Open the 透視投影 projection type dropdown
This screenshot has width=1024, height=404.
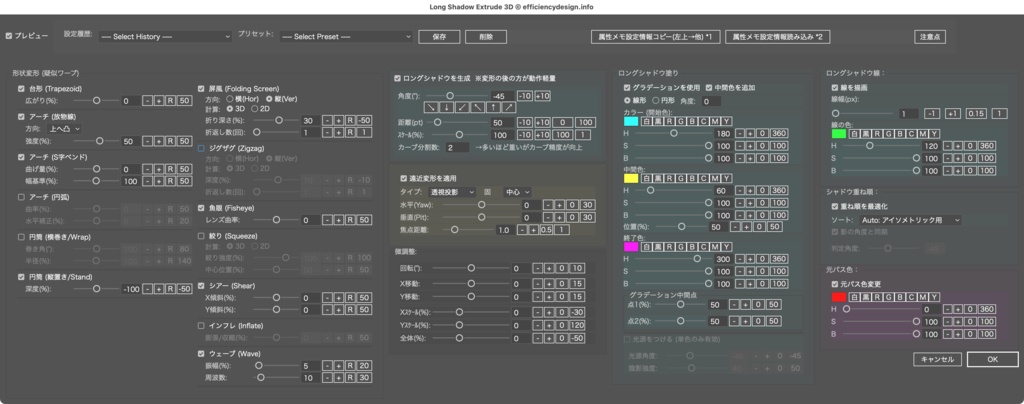(451, 192)
